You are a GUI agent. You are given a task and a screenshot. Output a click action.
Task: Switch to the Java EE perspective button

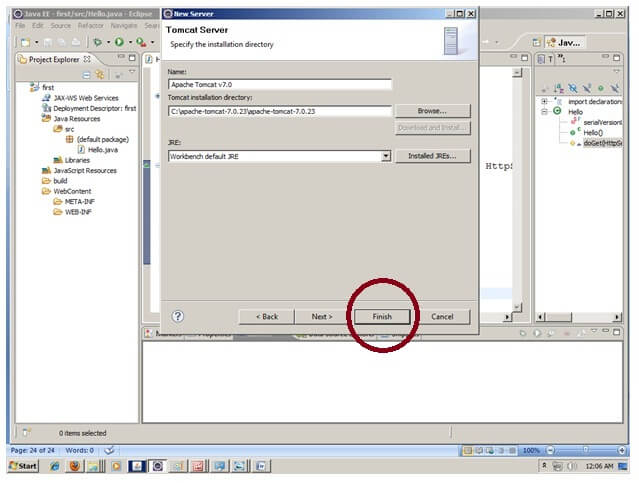565,42
